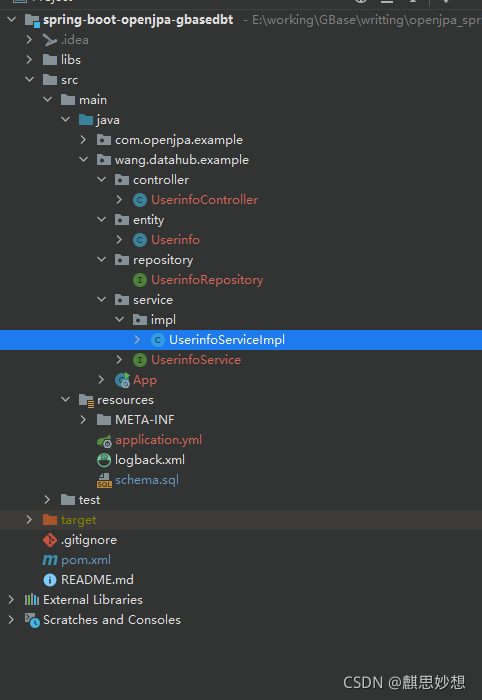
Task: Collapse the src folder
Action: coord(29,79)
